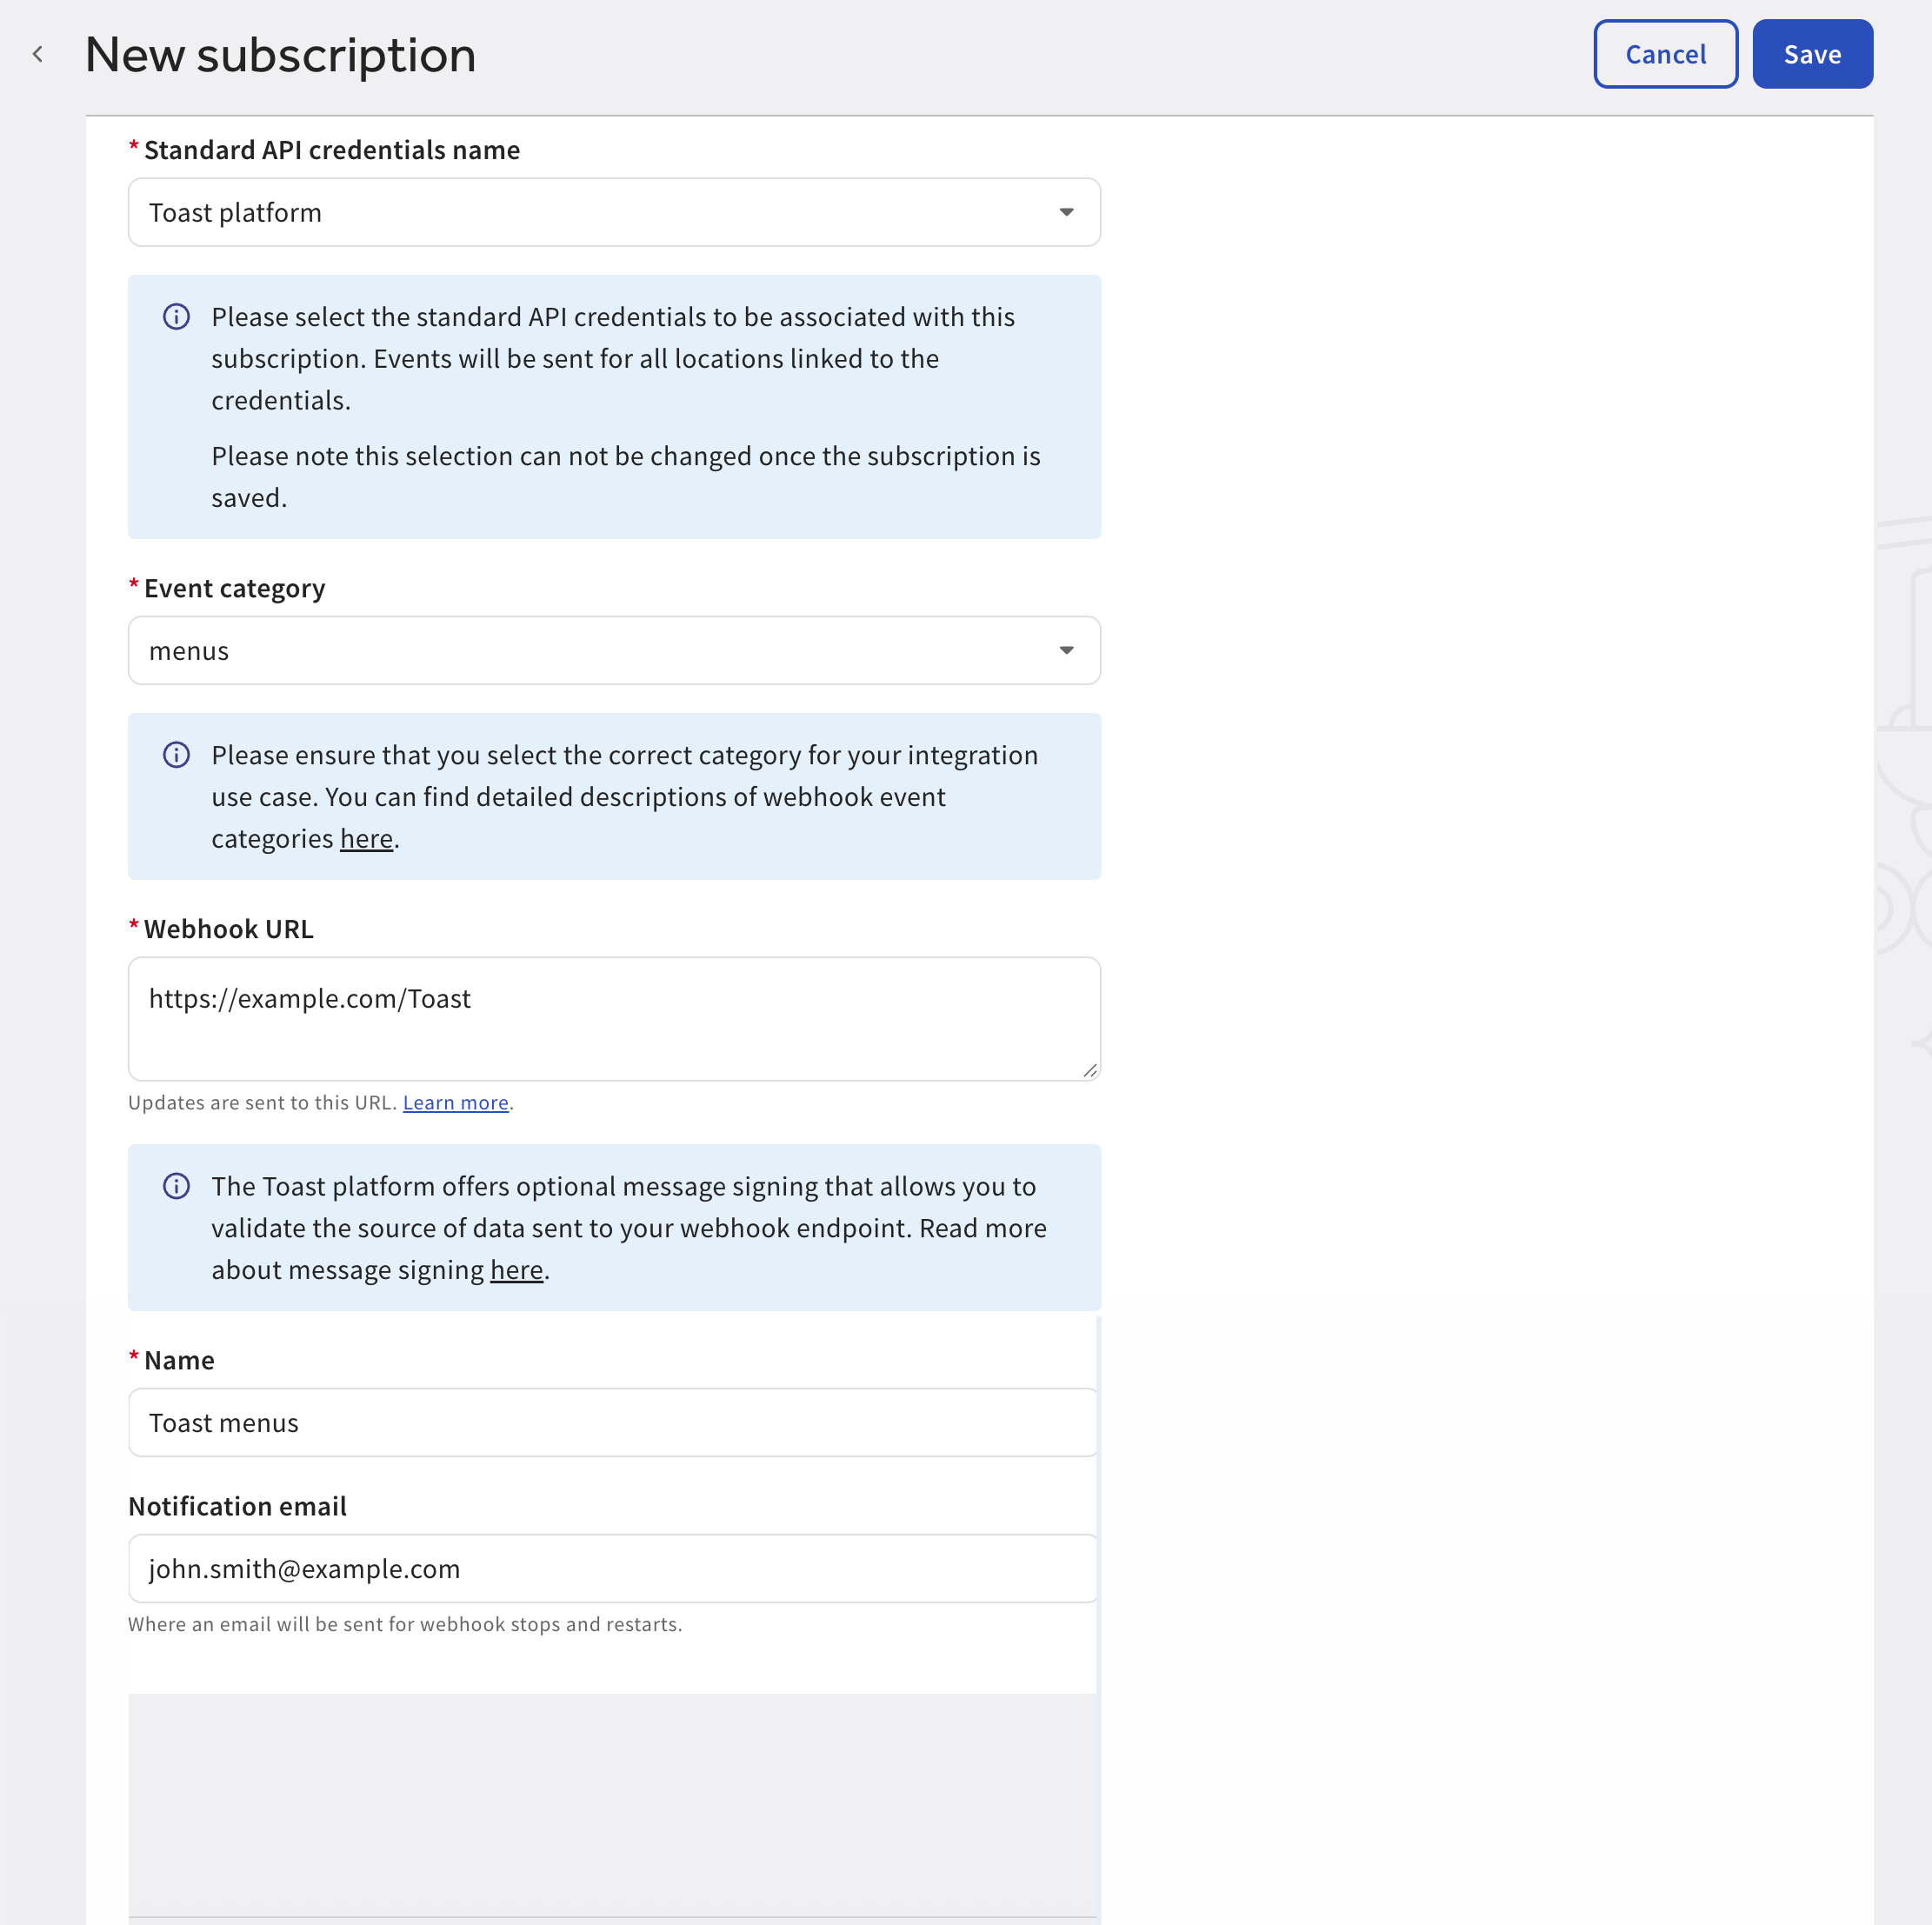Cancel creating the subscription

pos(1664,54)
